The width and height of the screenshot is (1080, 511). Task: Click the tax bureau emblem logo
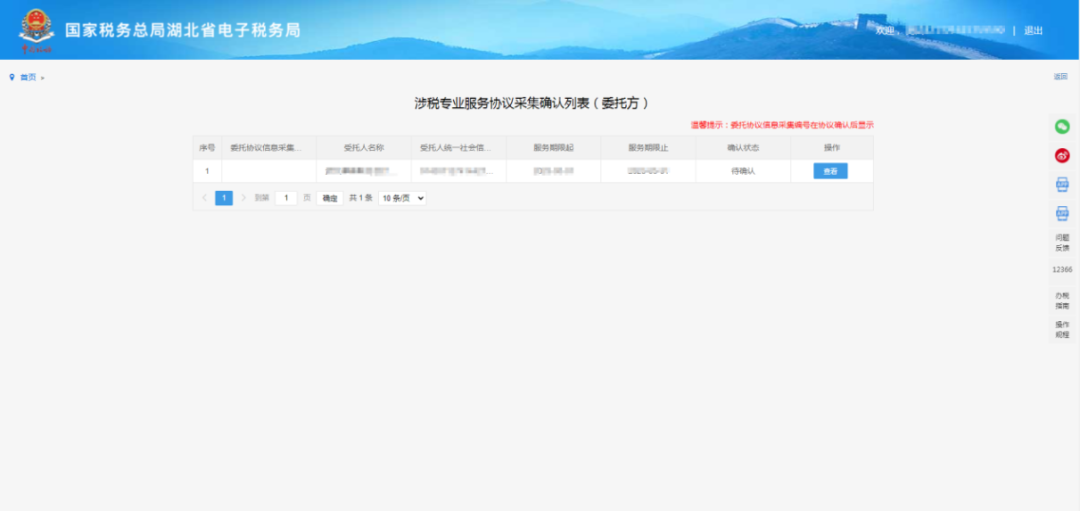36,30
